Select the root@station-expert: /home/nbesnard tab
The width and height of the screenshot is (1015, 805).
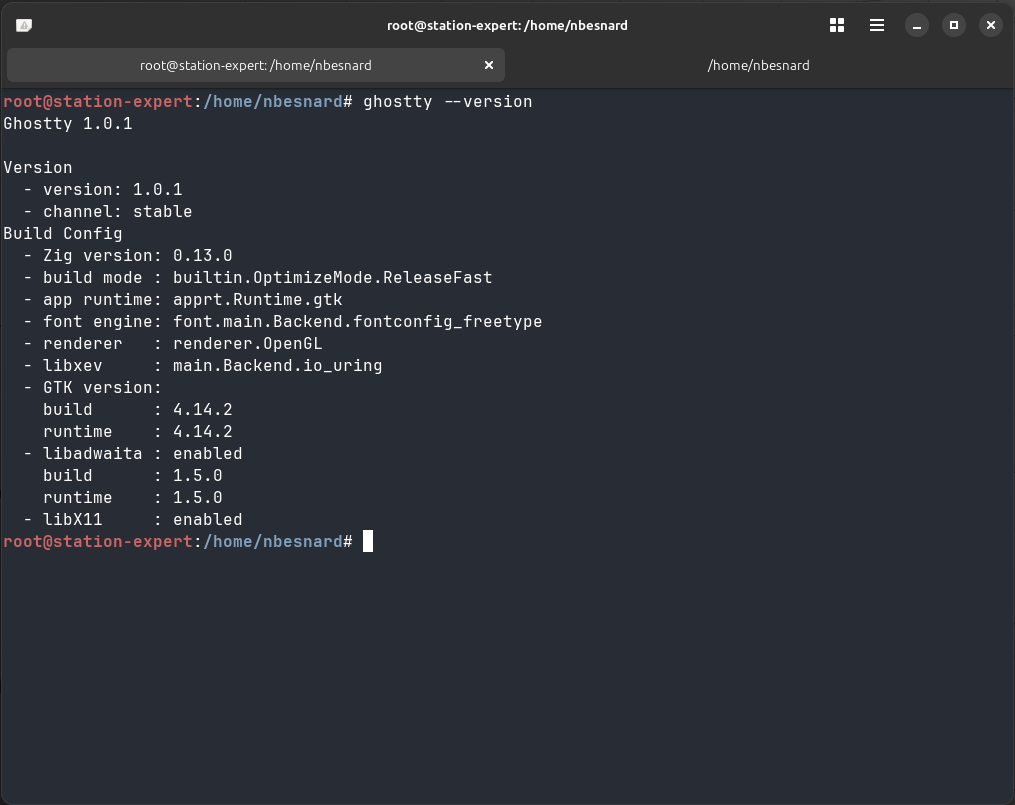click(x=256, y=65)
